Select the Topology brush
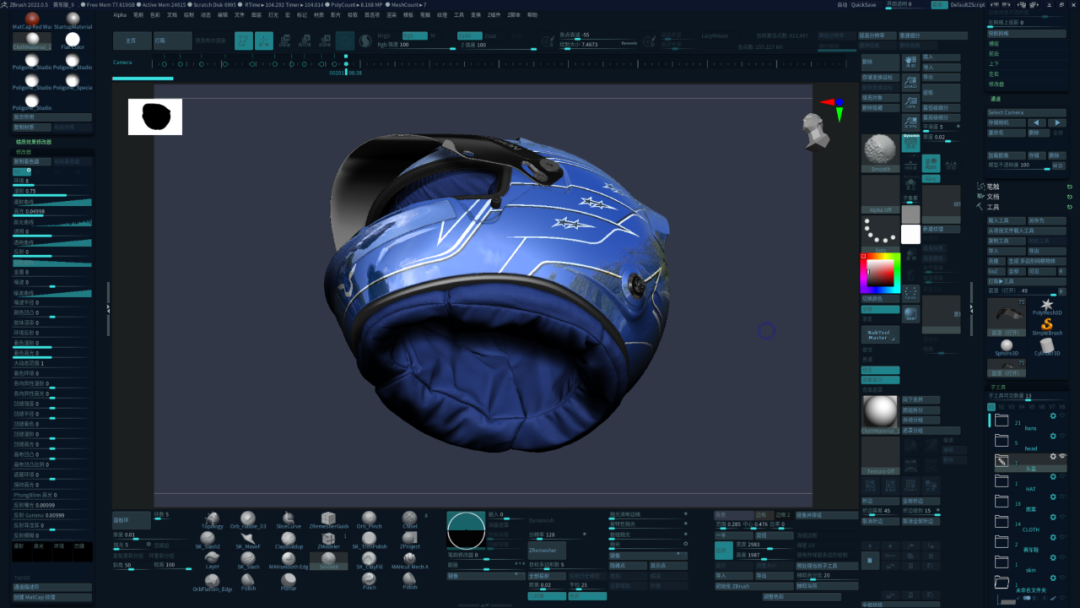The width and height of the screenshot is (1080, 608). pyautogui.click(x=212, y=520)
